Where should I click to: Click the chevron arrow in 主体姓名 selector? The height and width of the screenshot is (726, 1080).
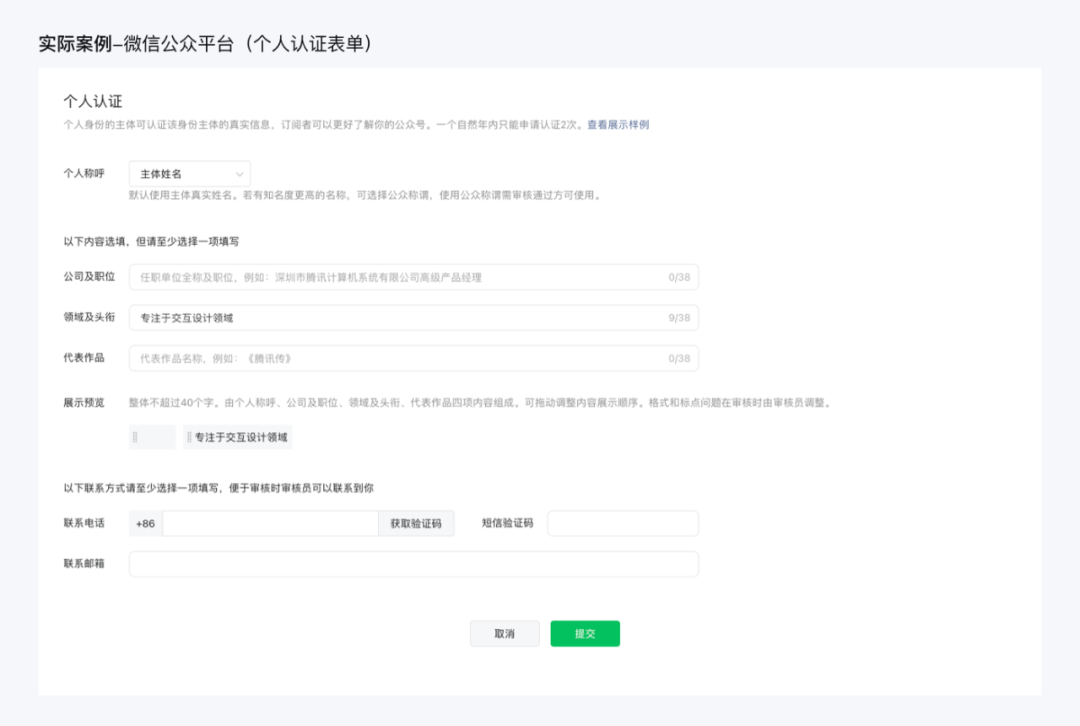(239, 174)
